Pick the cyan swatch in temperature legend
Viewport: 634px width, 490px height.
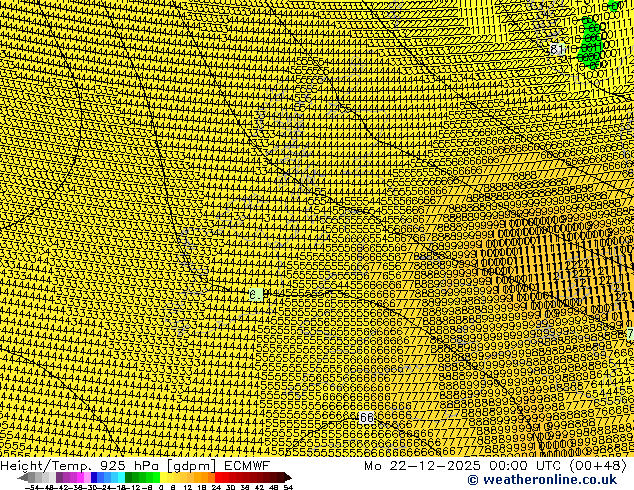click(121, 477)
